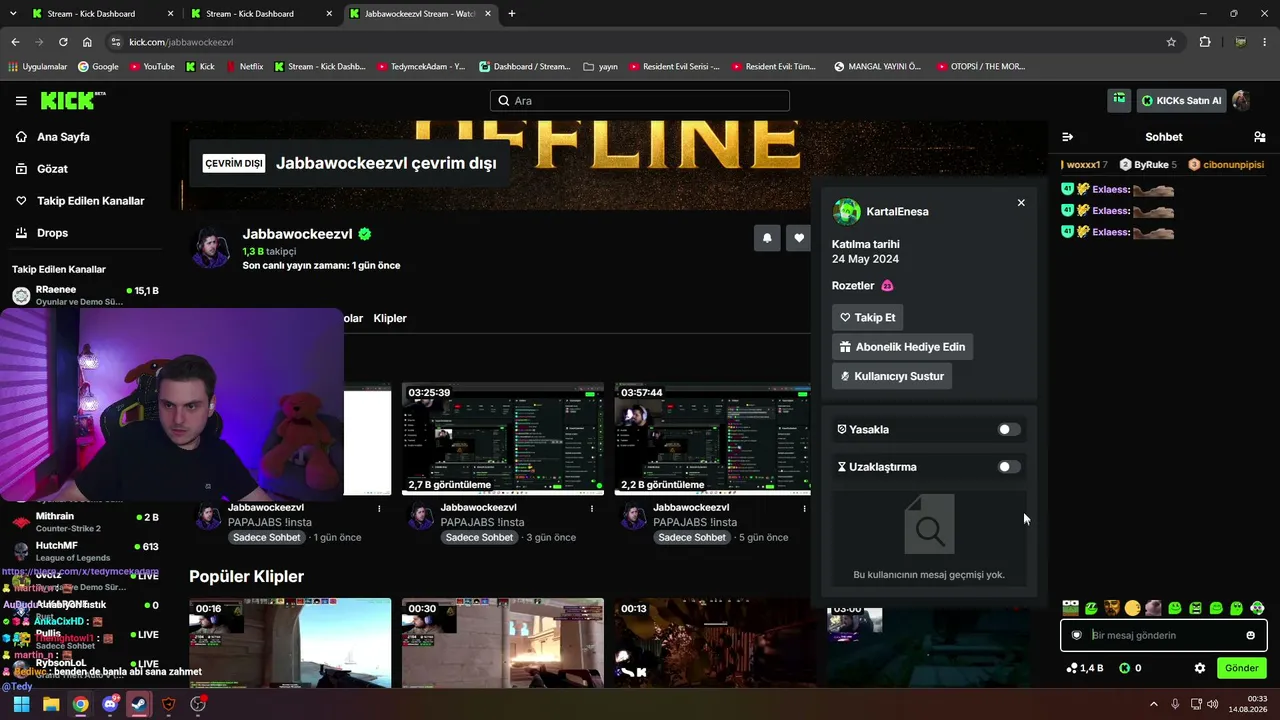
Task: Open Discord from the taskbar
Action: [110, 704]
